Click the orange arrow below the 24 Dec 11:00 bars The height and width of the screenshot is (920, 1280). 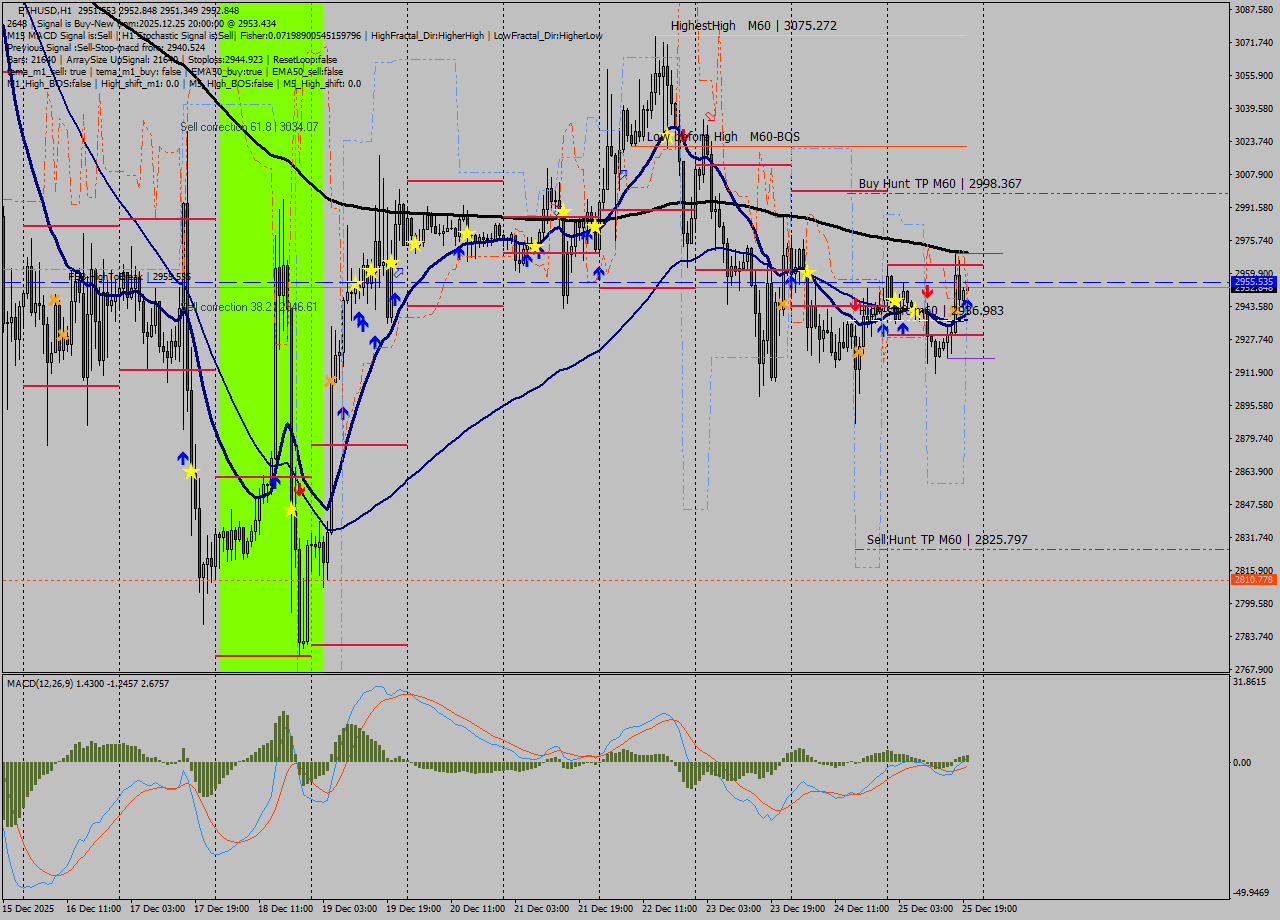click(x=858, y=352)
